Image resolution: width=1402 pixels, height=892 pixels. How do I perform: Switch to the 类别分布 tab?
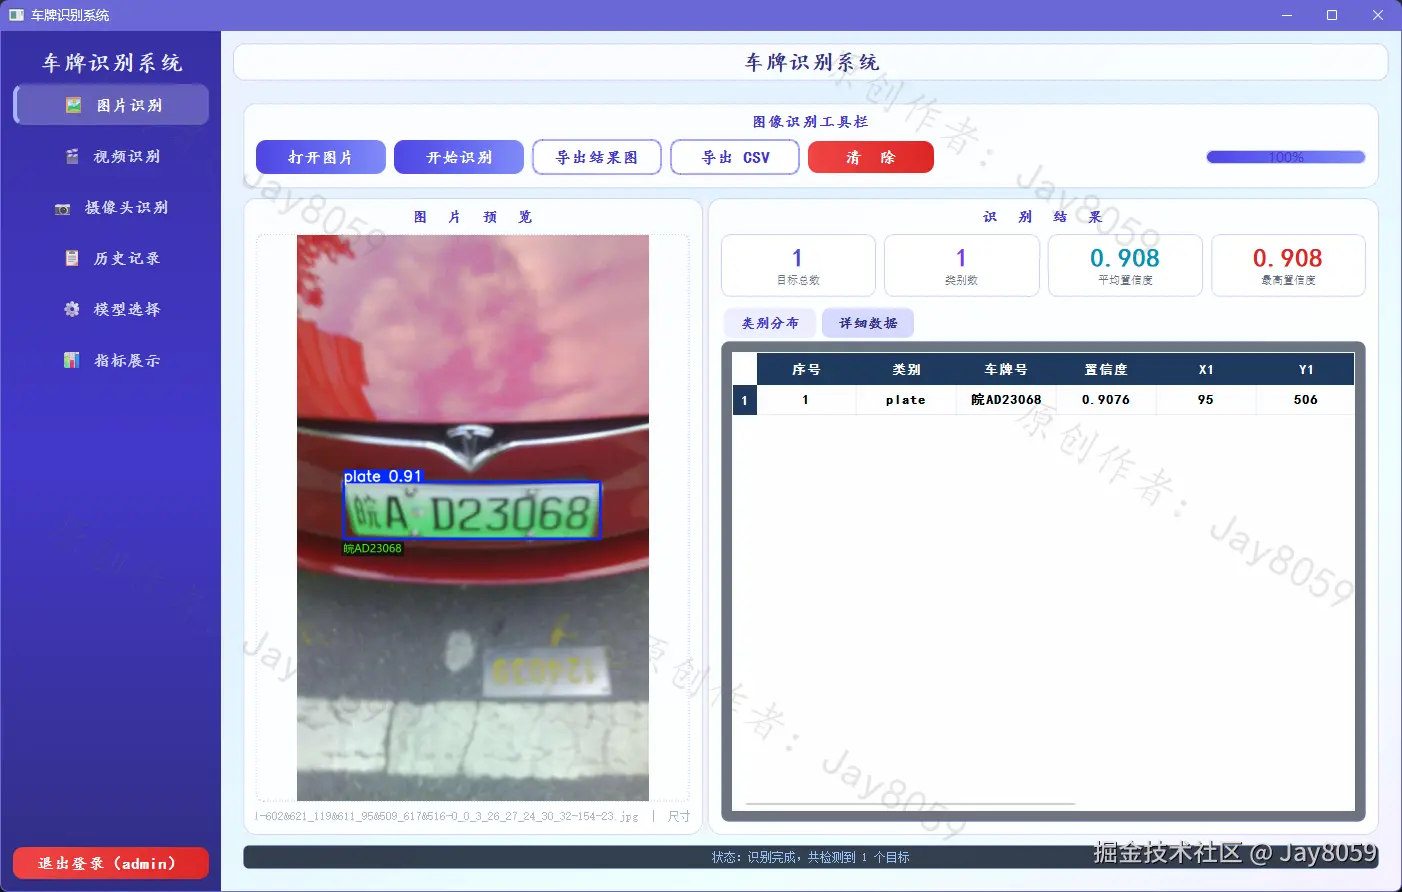point(770,323)
